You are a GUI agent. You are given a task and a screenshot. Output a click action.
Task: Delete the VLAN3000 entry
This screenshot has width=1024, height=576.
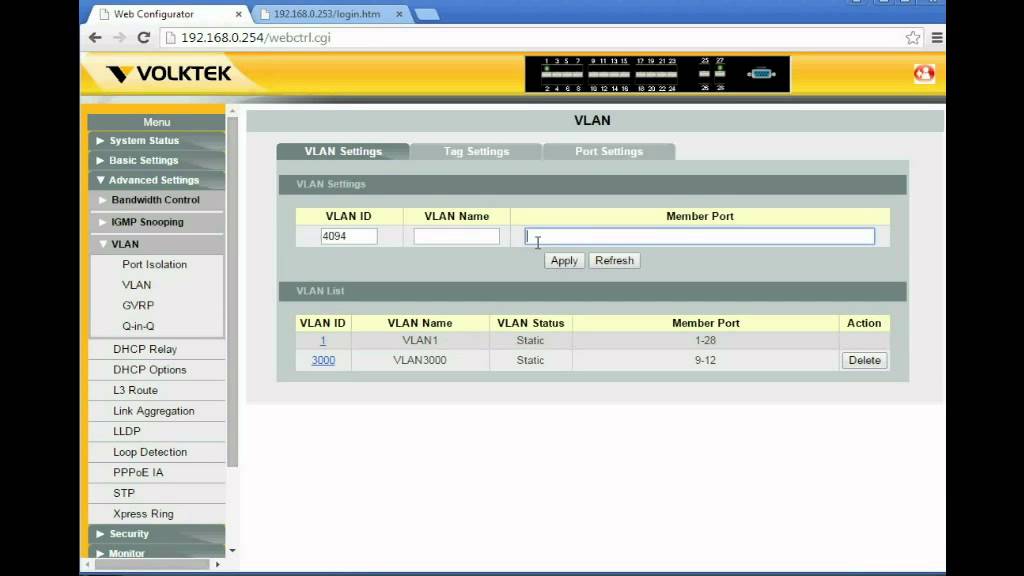coord(864,360)
